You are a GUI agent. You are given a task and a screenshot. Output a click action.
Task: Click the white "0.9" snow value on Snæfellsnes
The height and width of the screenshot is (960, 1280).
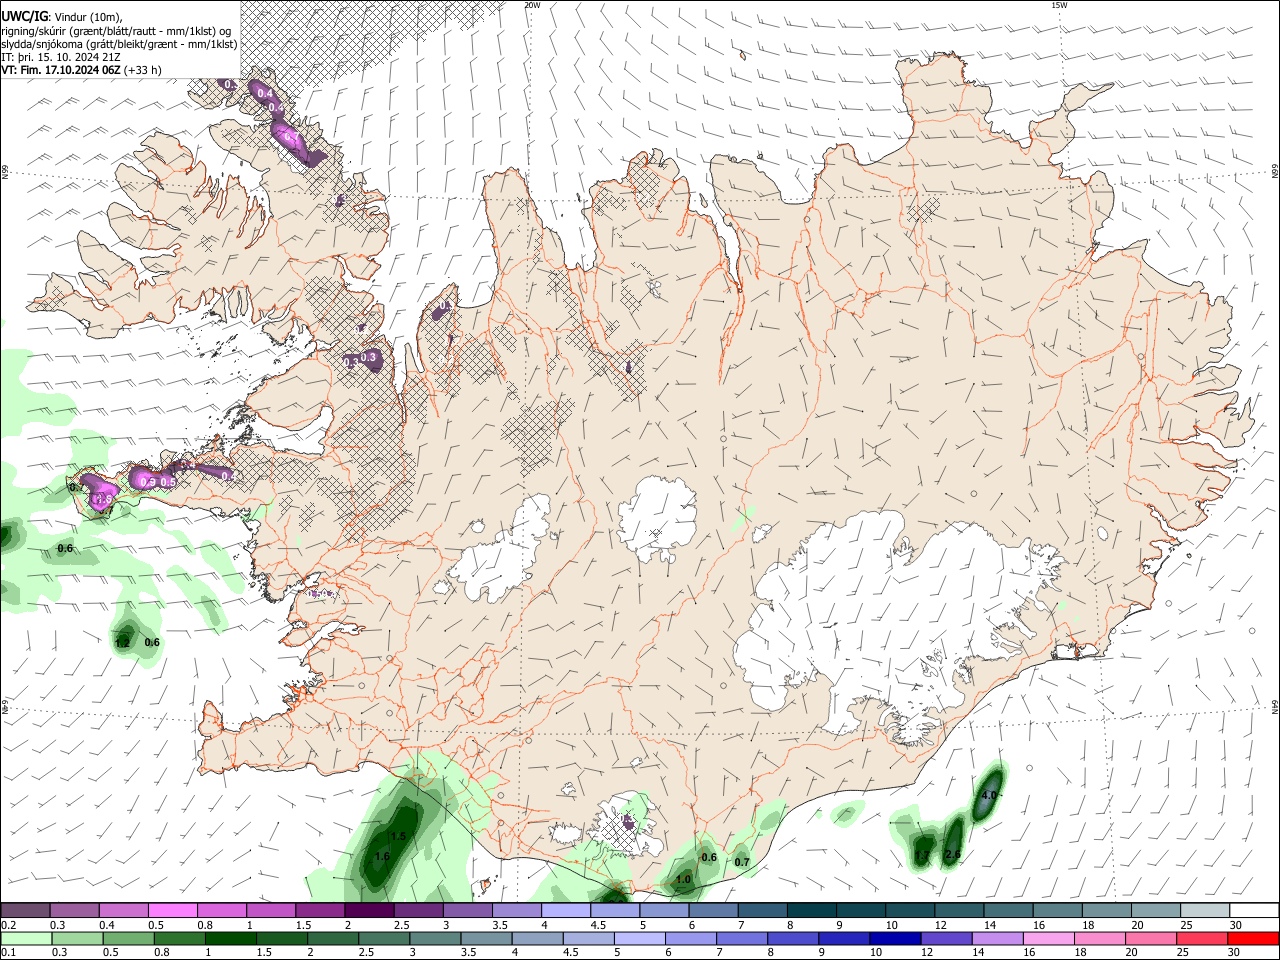(x=148, y=482)
